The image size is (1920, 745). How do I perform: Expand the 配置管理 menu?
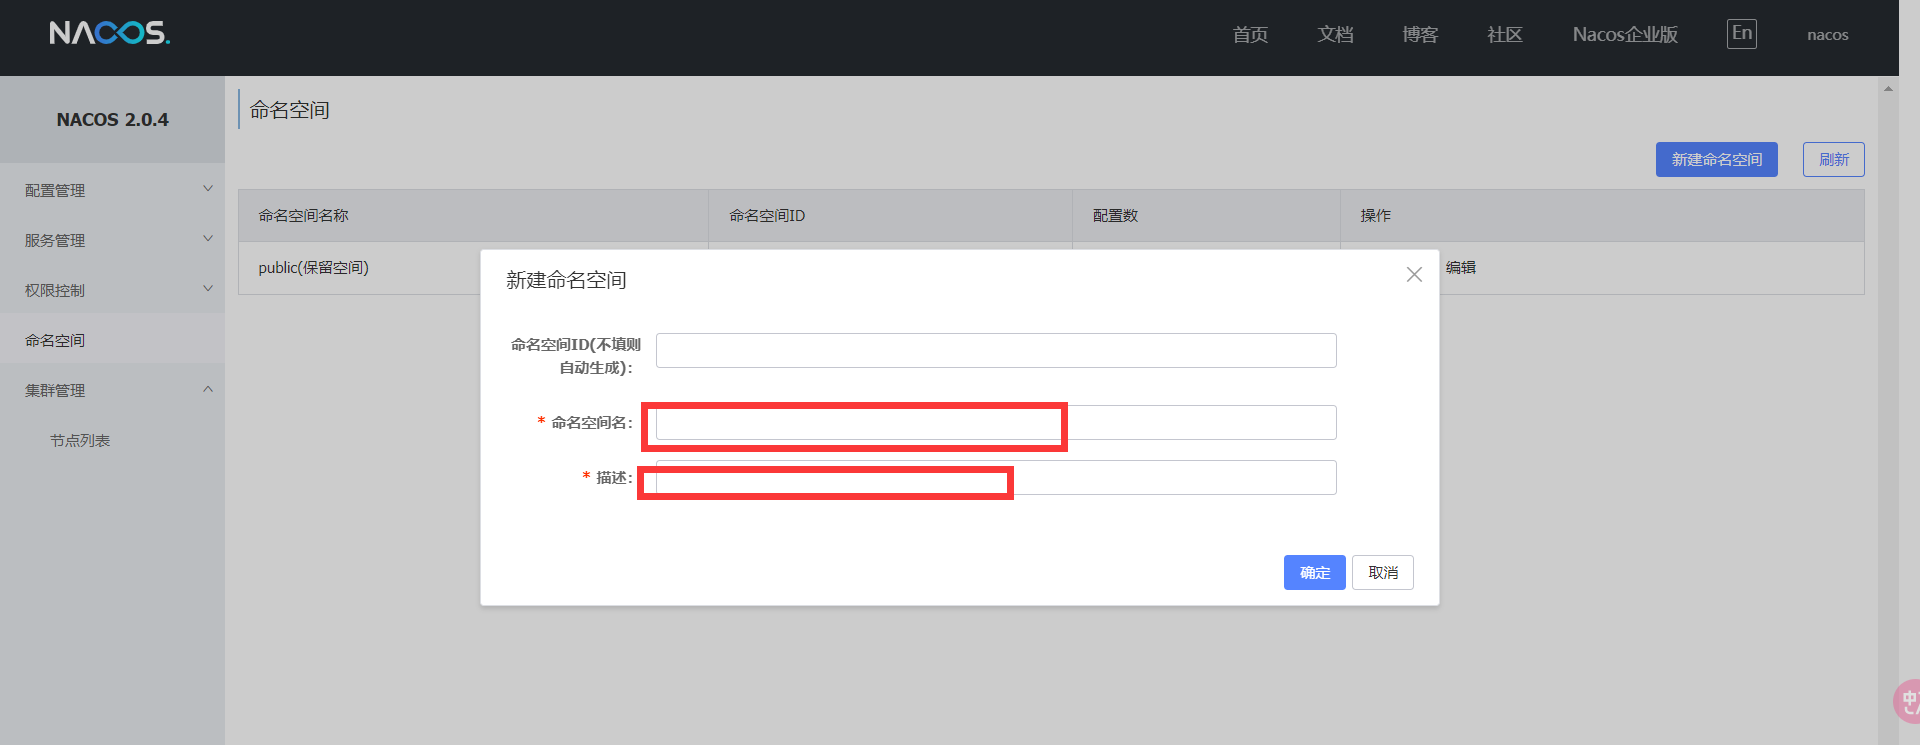112,190
